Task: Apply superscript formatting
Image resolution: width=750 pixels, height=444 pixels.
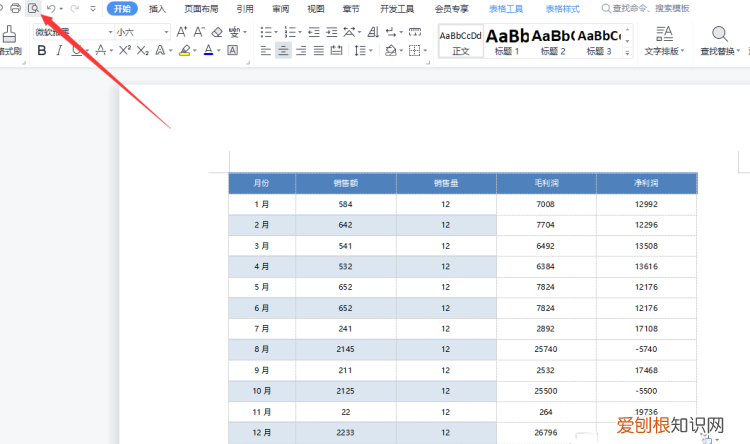Action: (124, 50)
